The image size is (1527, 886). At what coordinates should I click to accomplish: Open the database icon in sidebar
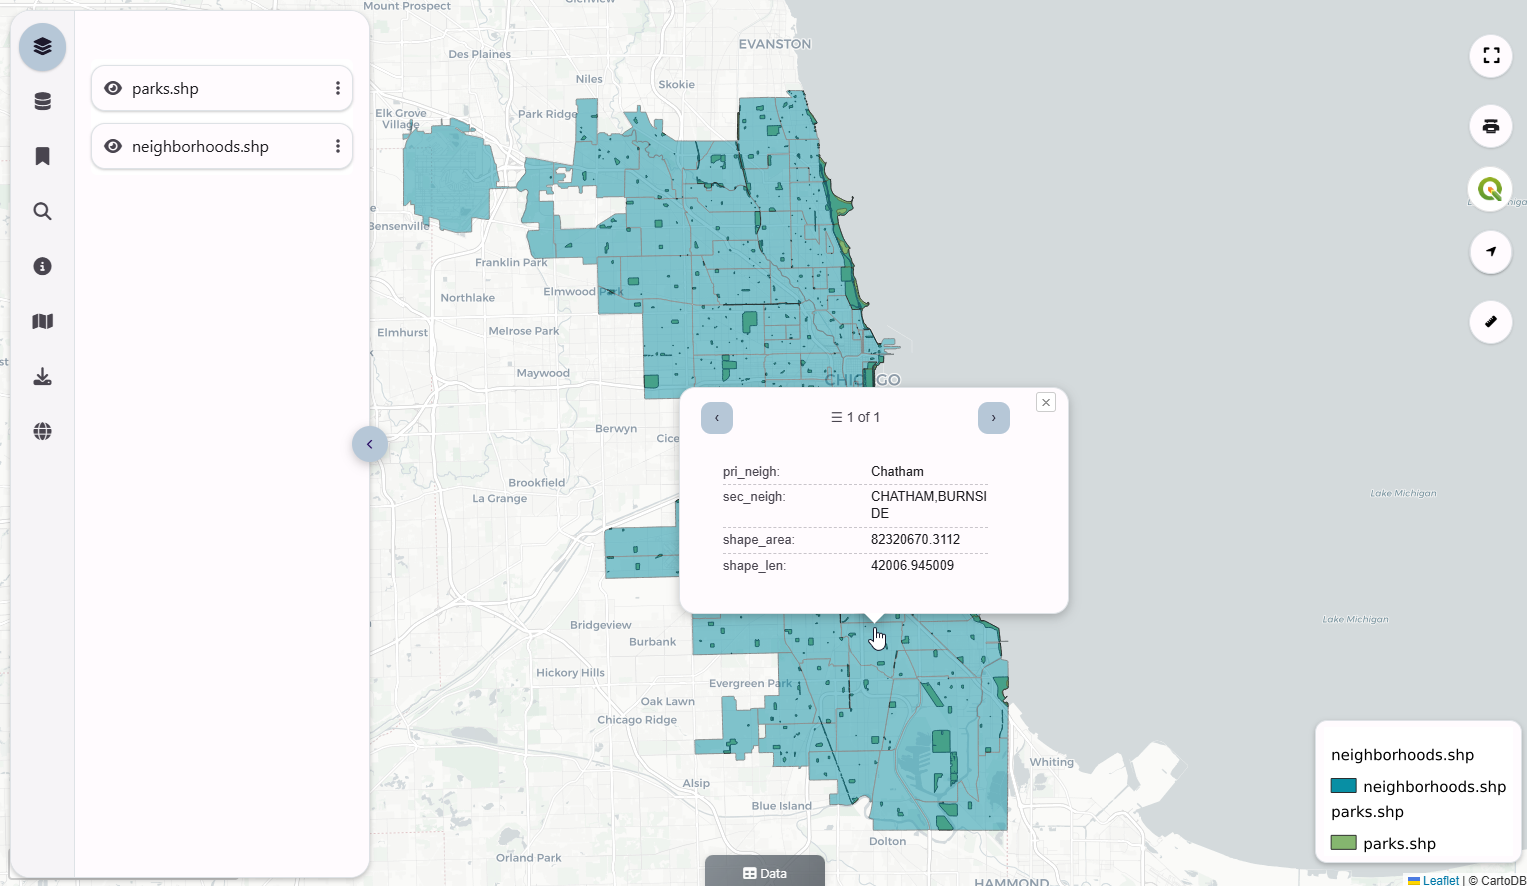(x=42, y=101)
